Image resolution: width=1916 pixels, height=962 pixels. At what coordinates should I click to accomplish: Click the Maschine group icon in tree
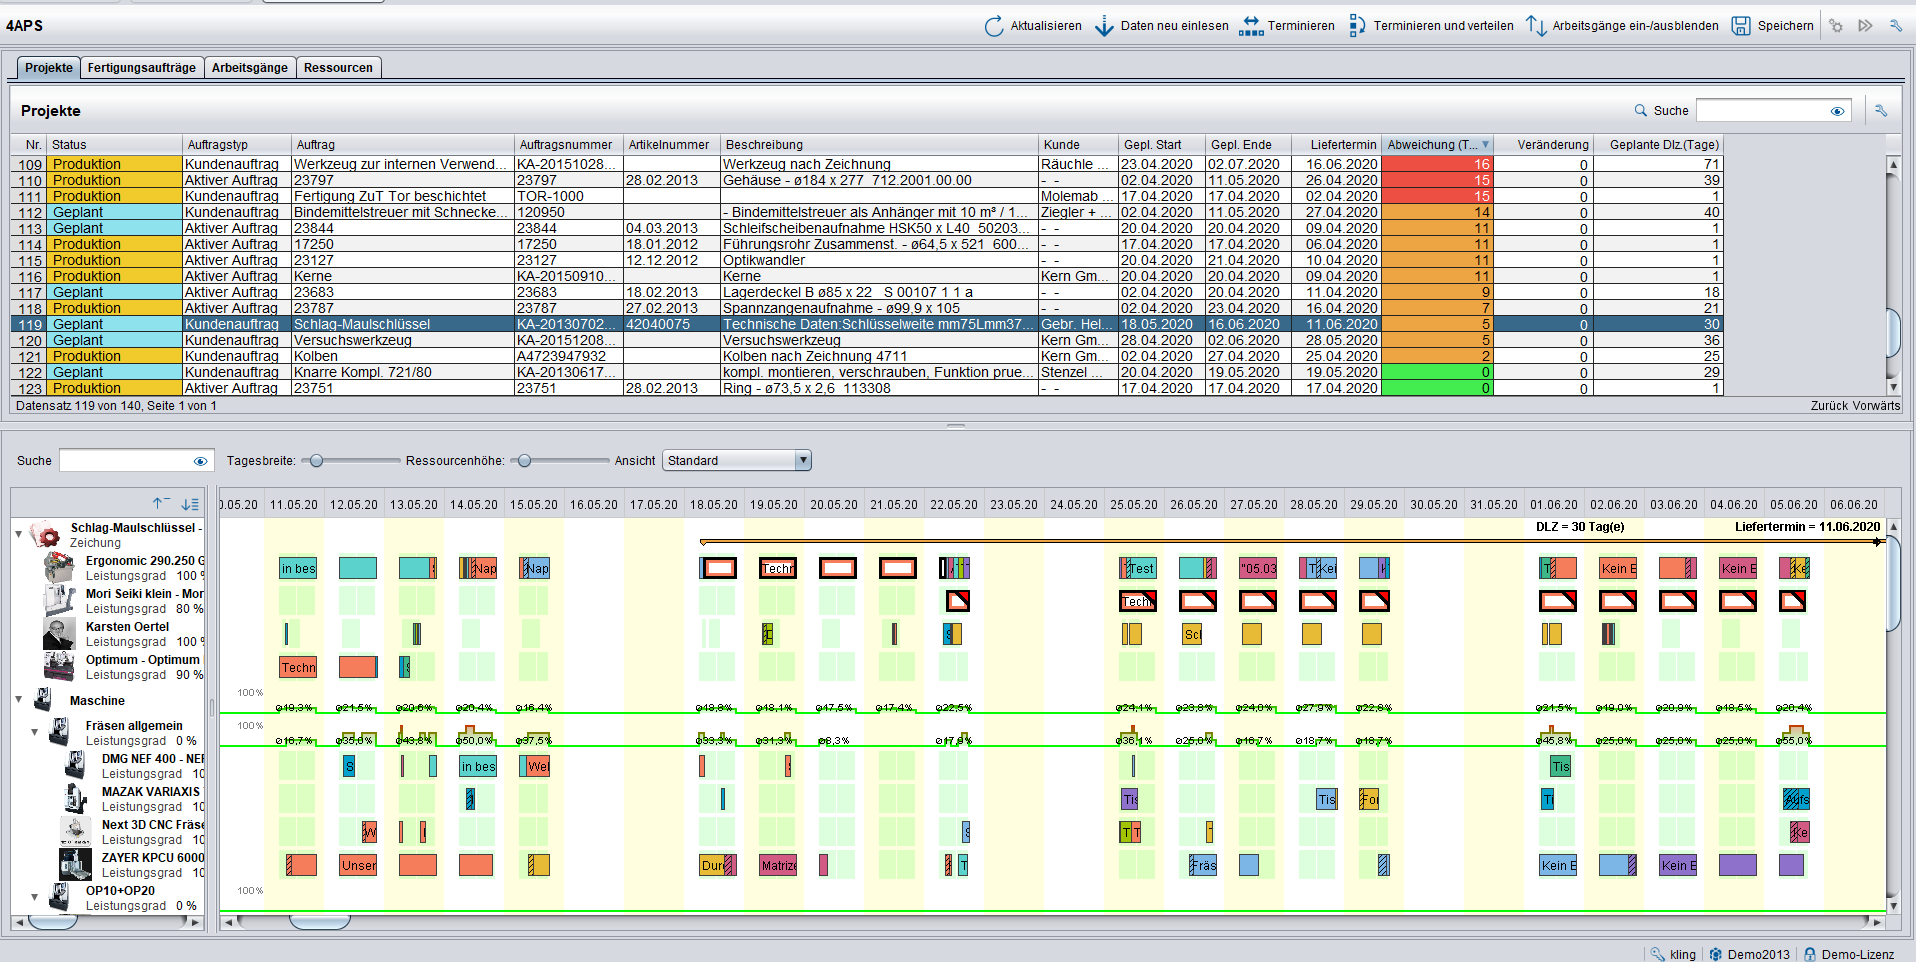click(x=43, y=700)
